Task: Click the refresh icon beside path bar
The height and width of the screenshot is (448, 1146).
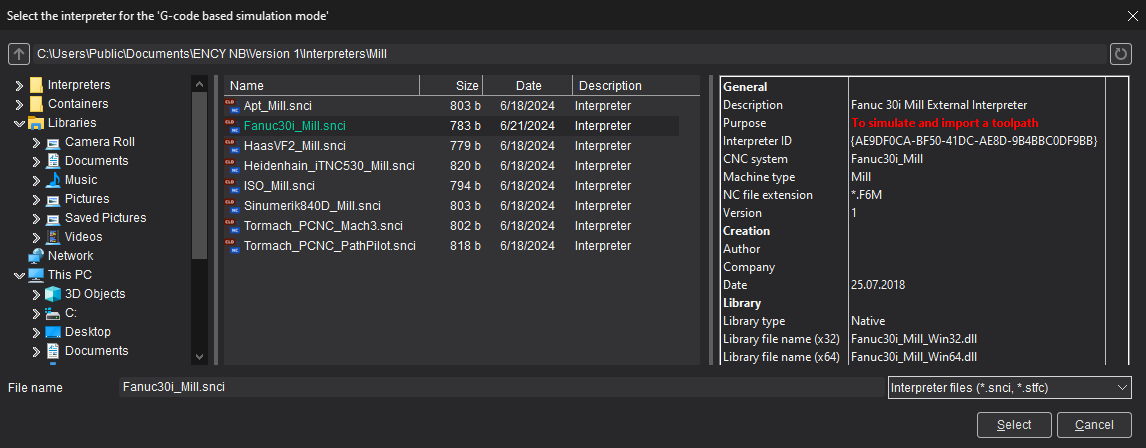Action: [x=1120, y=53]
